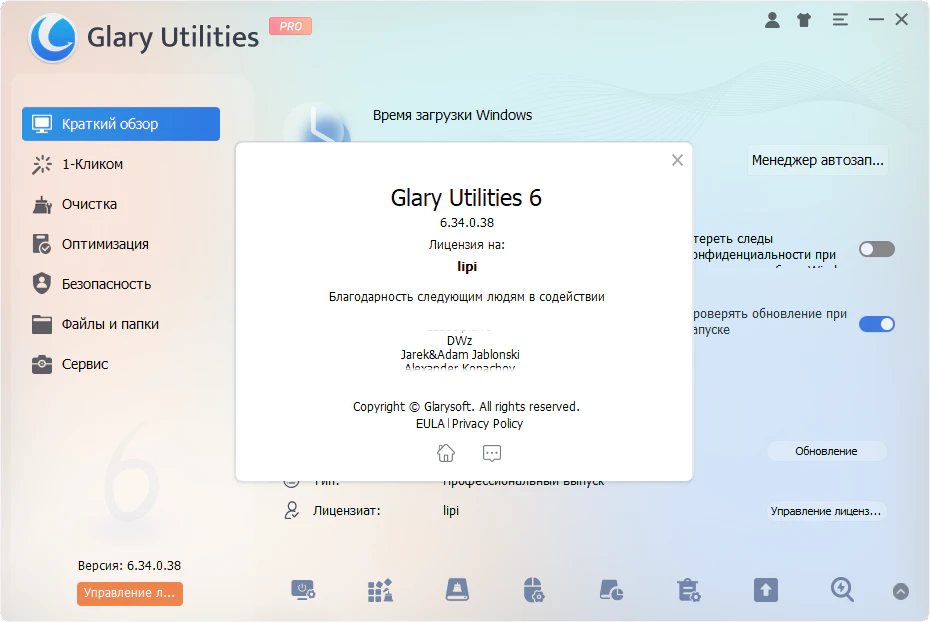Disable check for updates on startup toggle

pyautogui.click(x=876, y=324)
